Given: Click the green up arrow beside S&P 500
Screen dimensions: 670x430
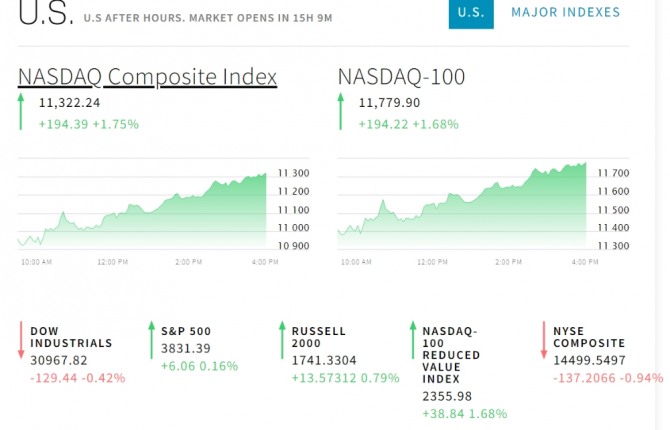Looking at the screenshot, I should click(151, 340).
